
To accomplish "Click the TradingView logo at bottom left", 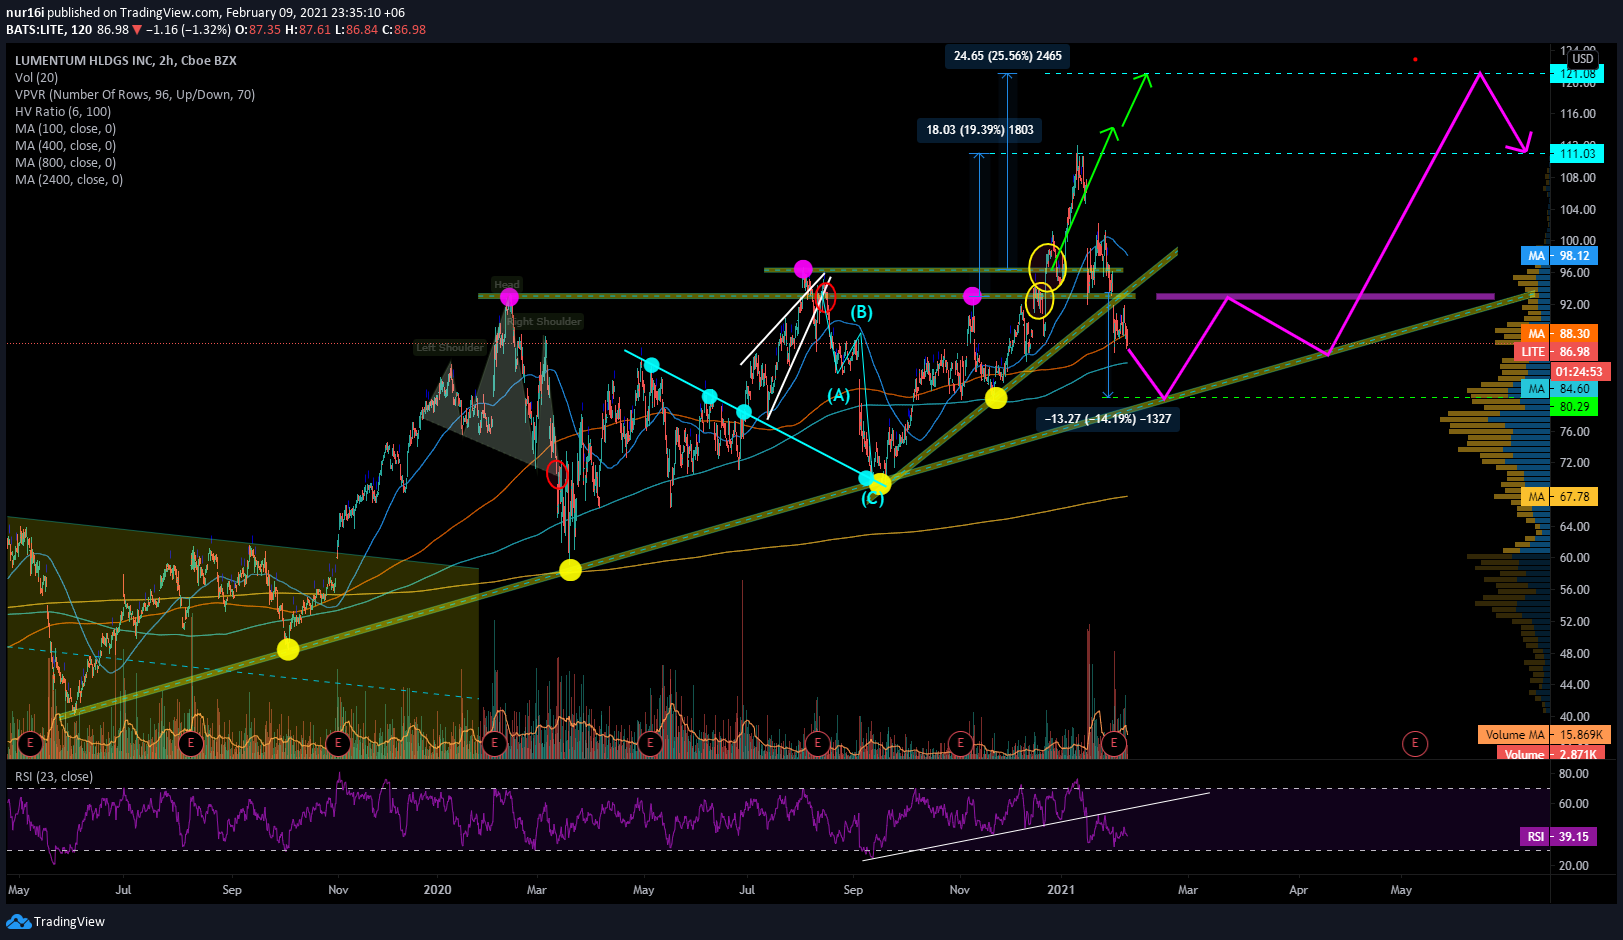I will tap(56, 921).
